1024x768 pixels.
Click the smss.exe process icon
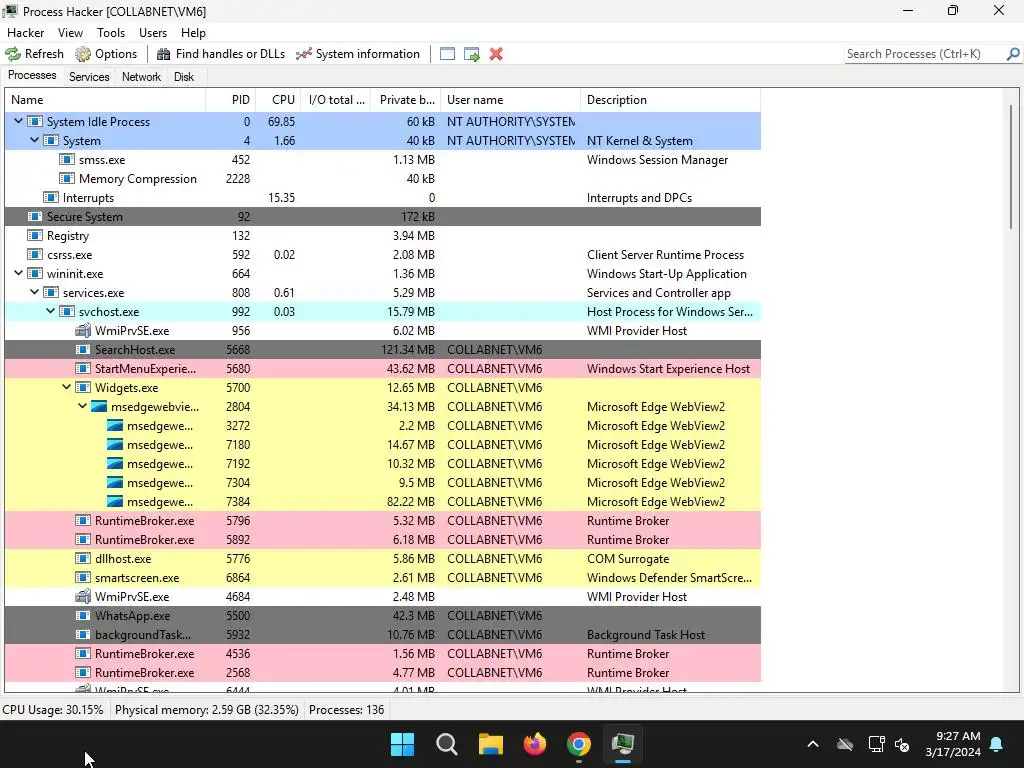67,159
